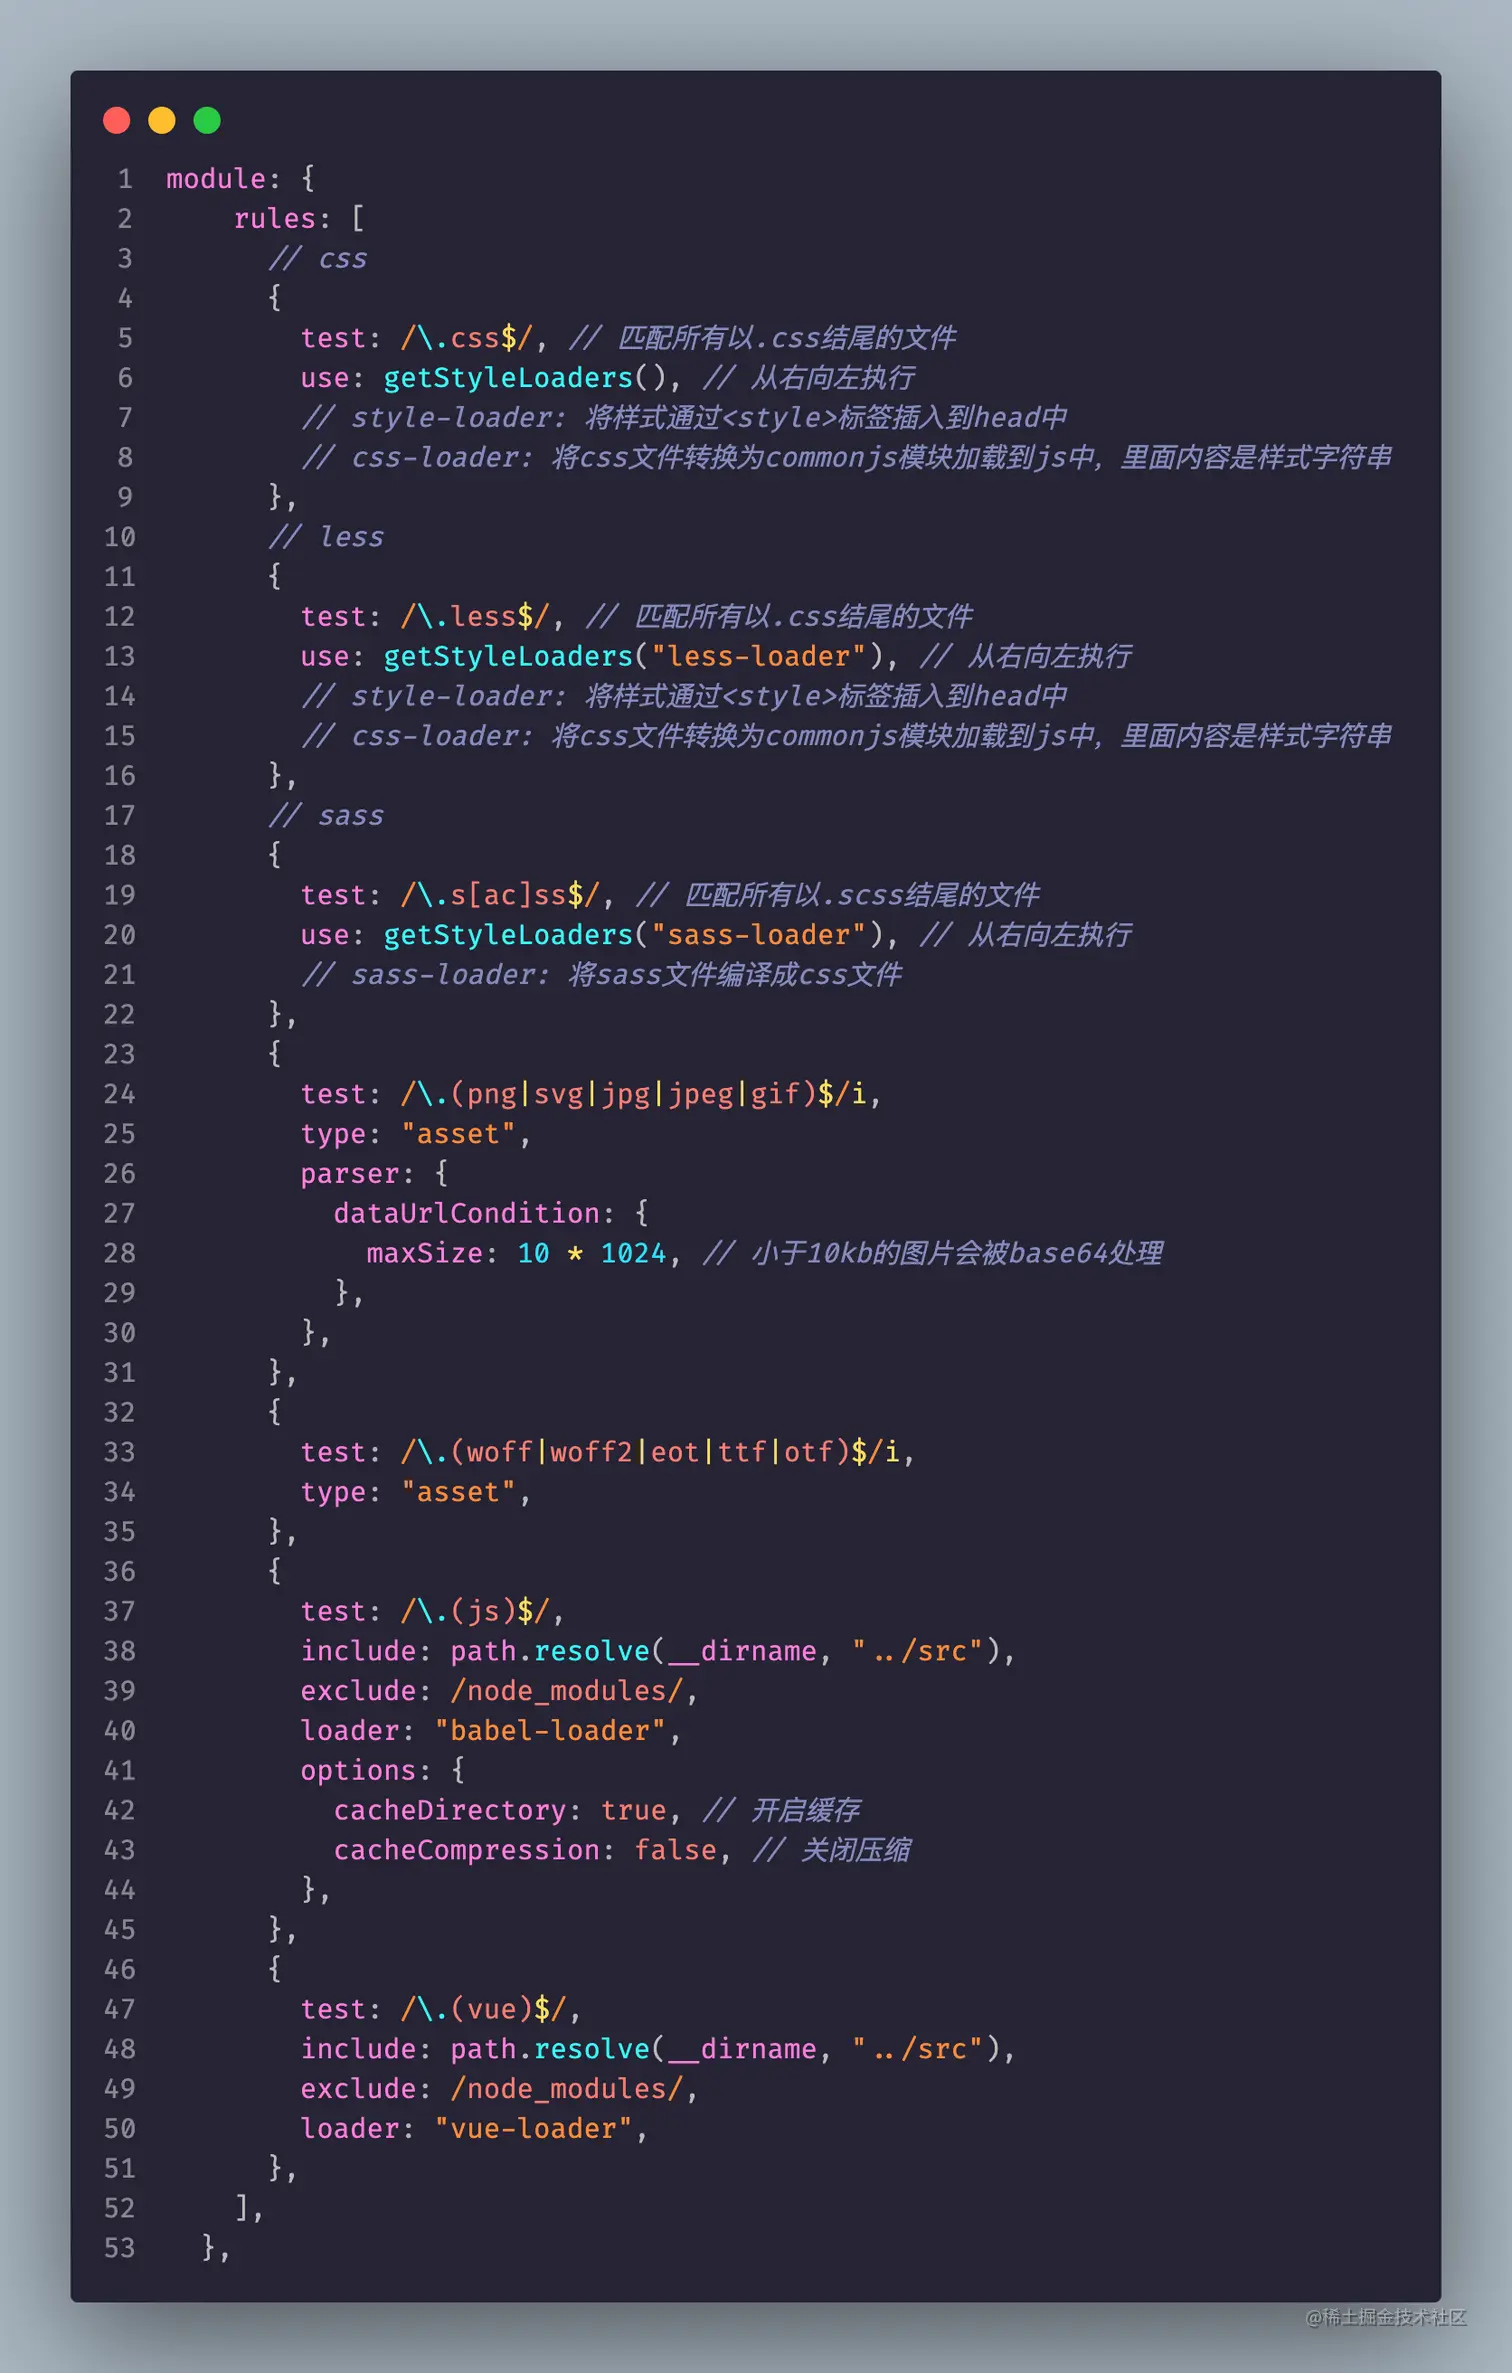
Task: Click 'maxSize: 10 * 1024' text
Action: (517, 1254)
